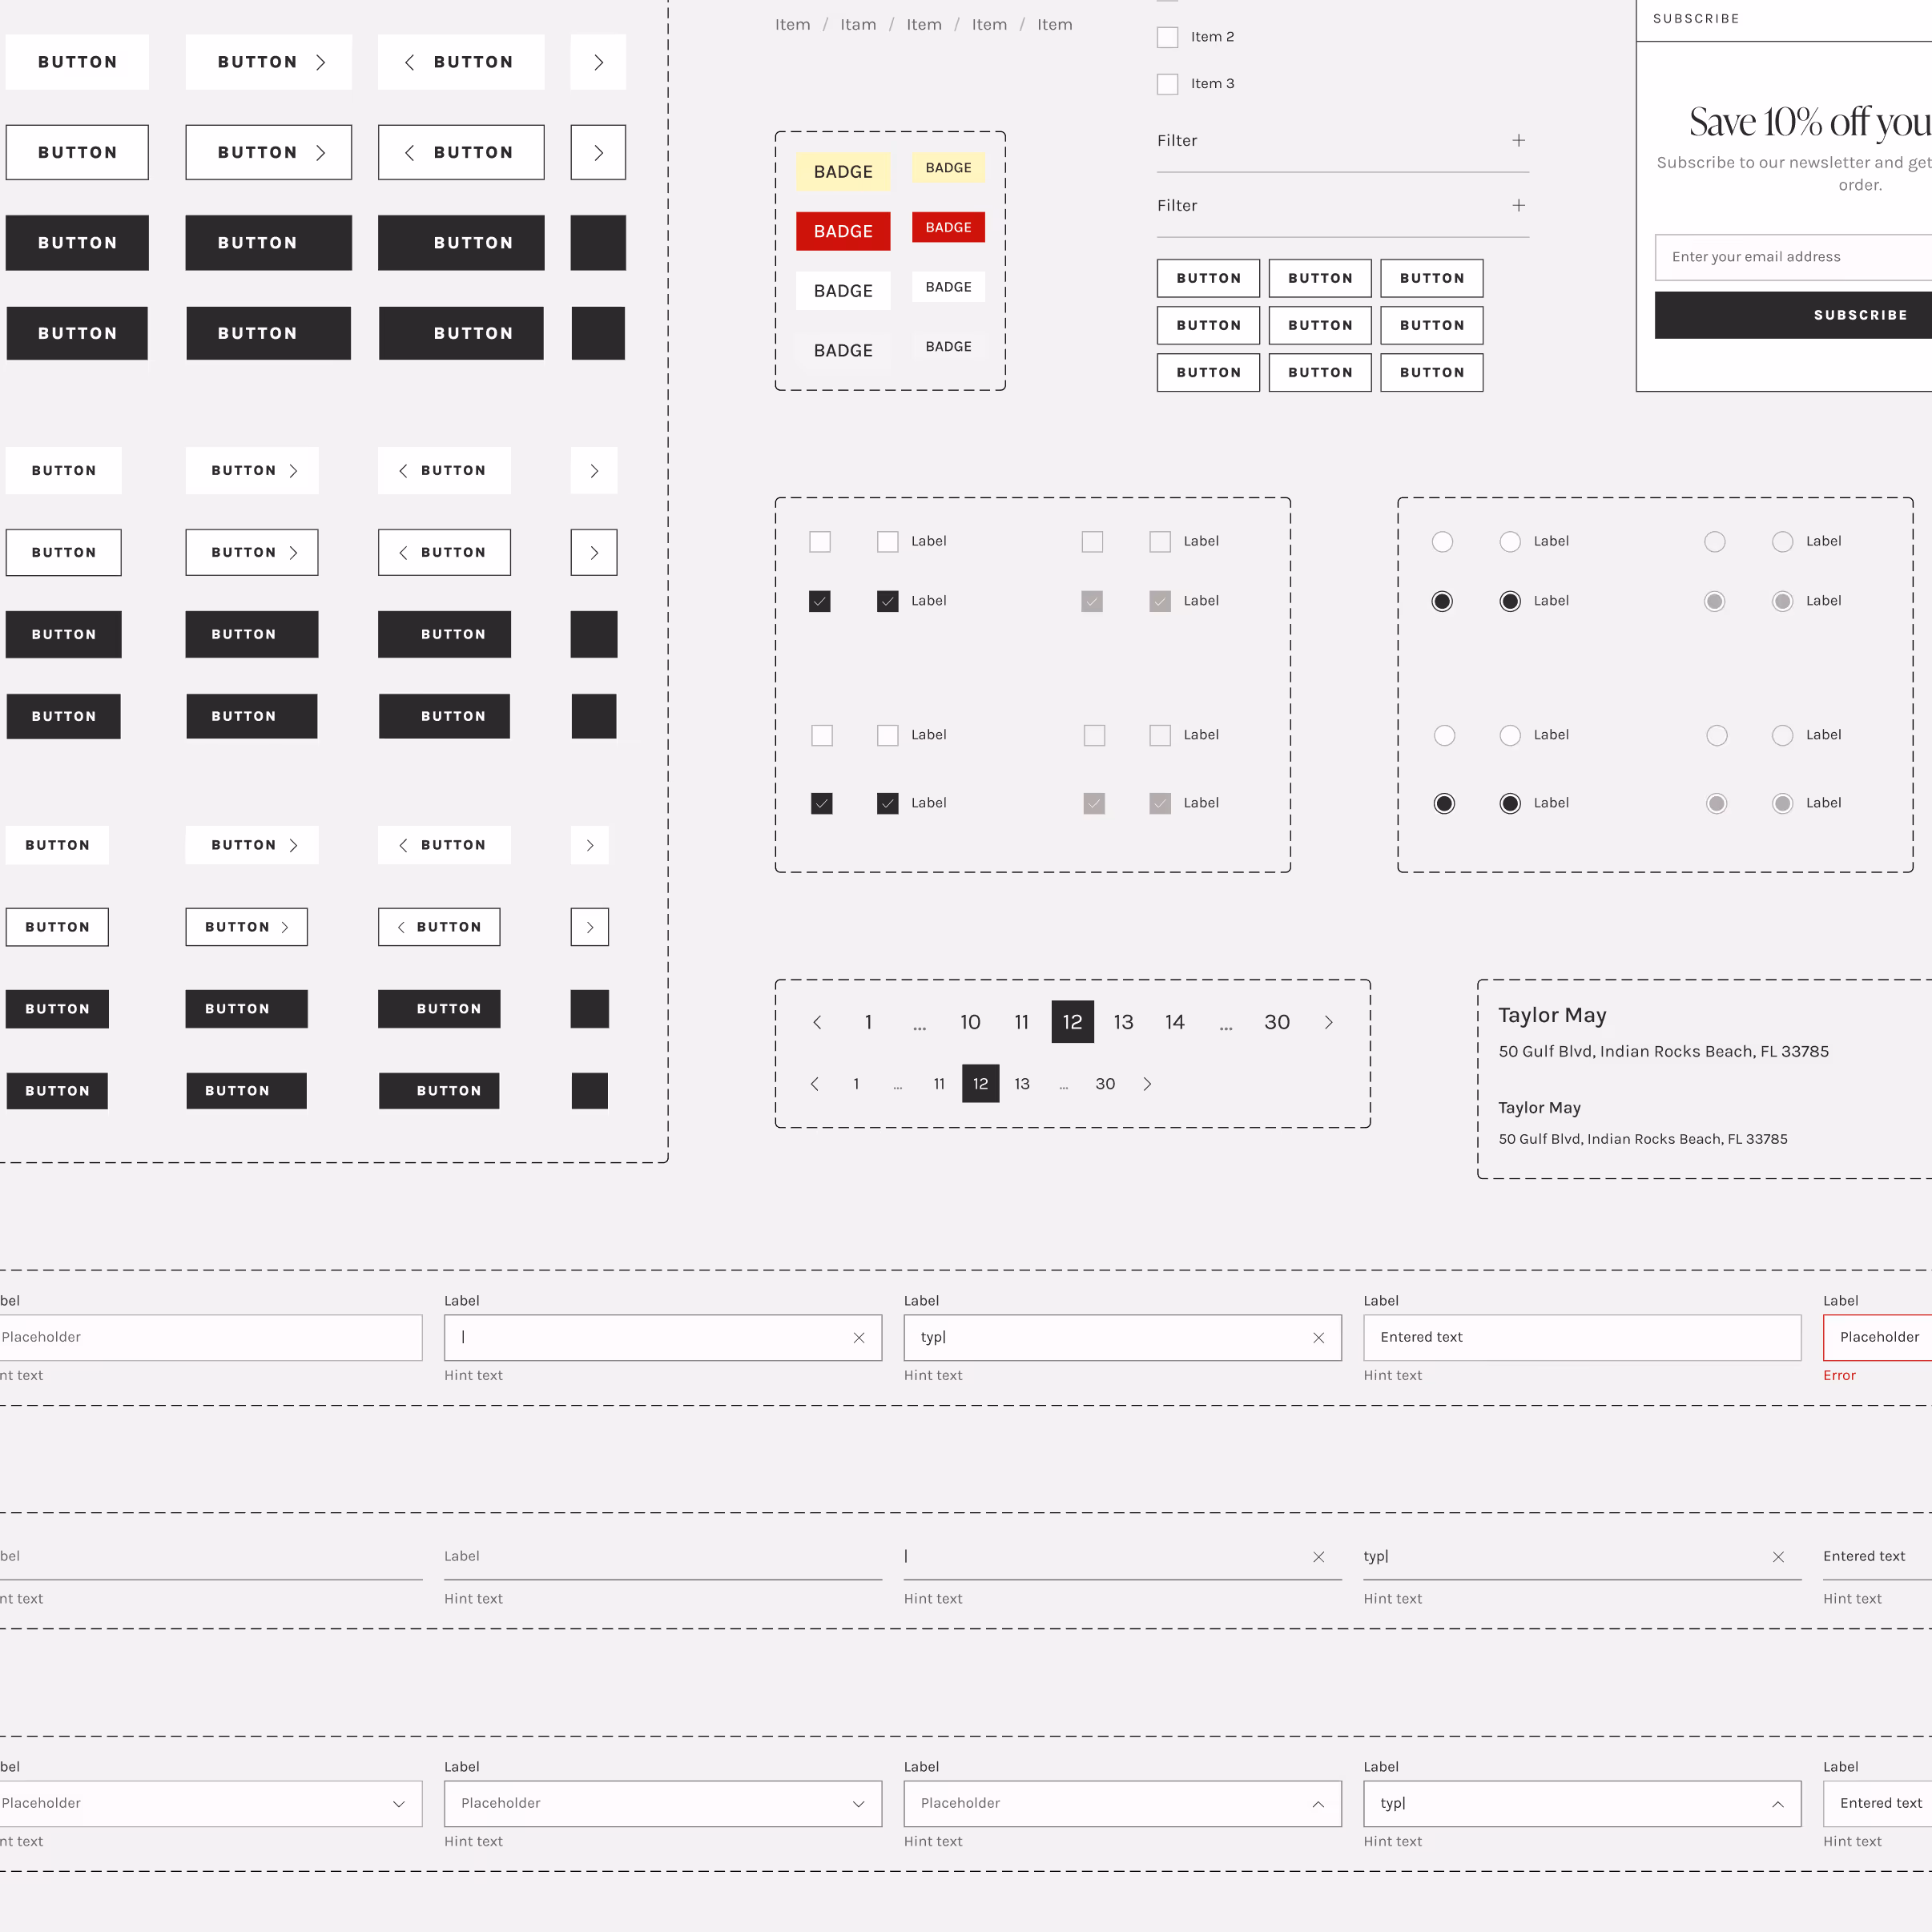The image size is (1932, 1932).
Task: Click the plus icon next to the first Filter
Action: tap(1519, 140)
